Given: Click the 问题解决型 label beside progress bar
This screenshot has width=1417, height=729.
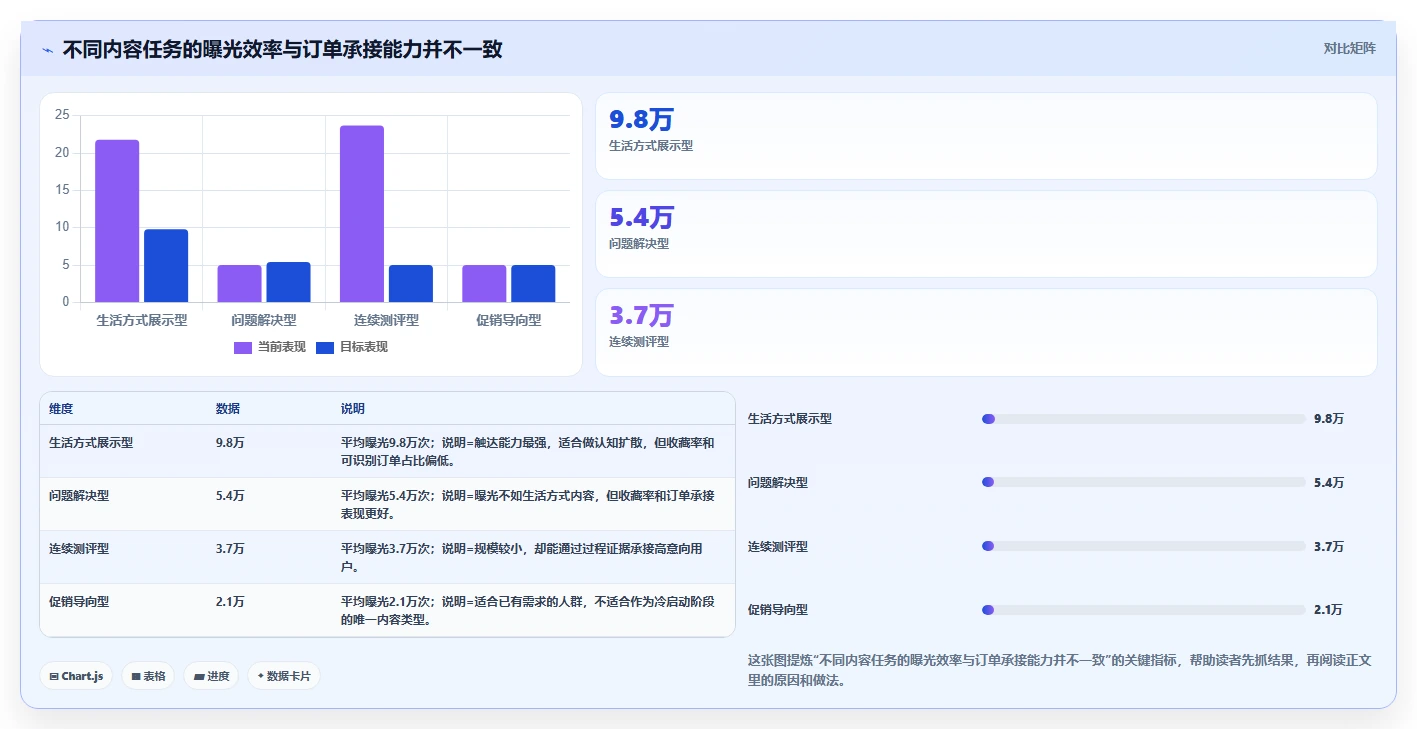Looking at the screenshot, I should point(778,482).
